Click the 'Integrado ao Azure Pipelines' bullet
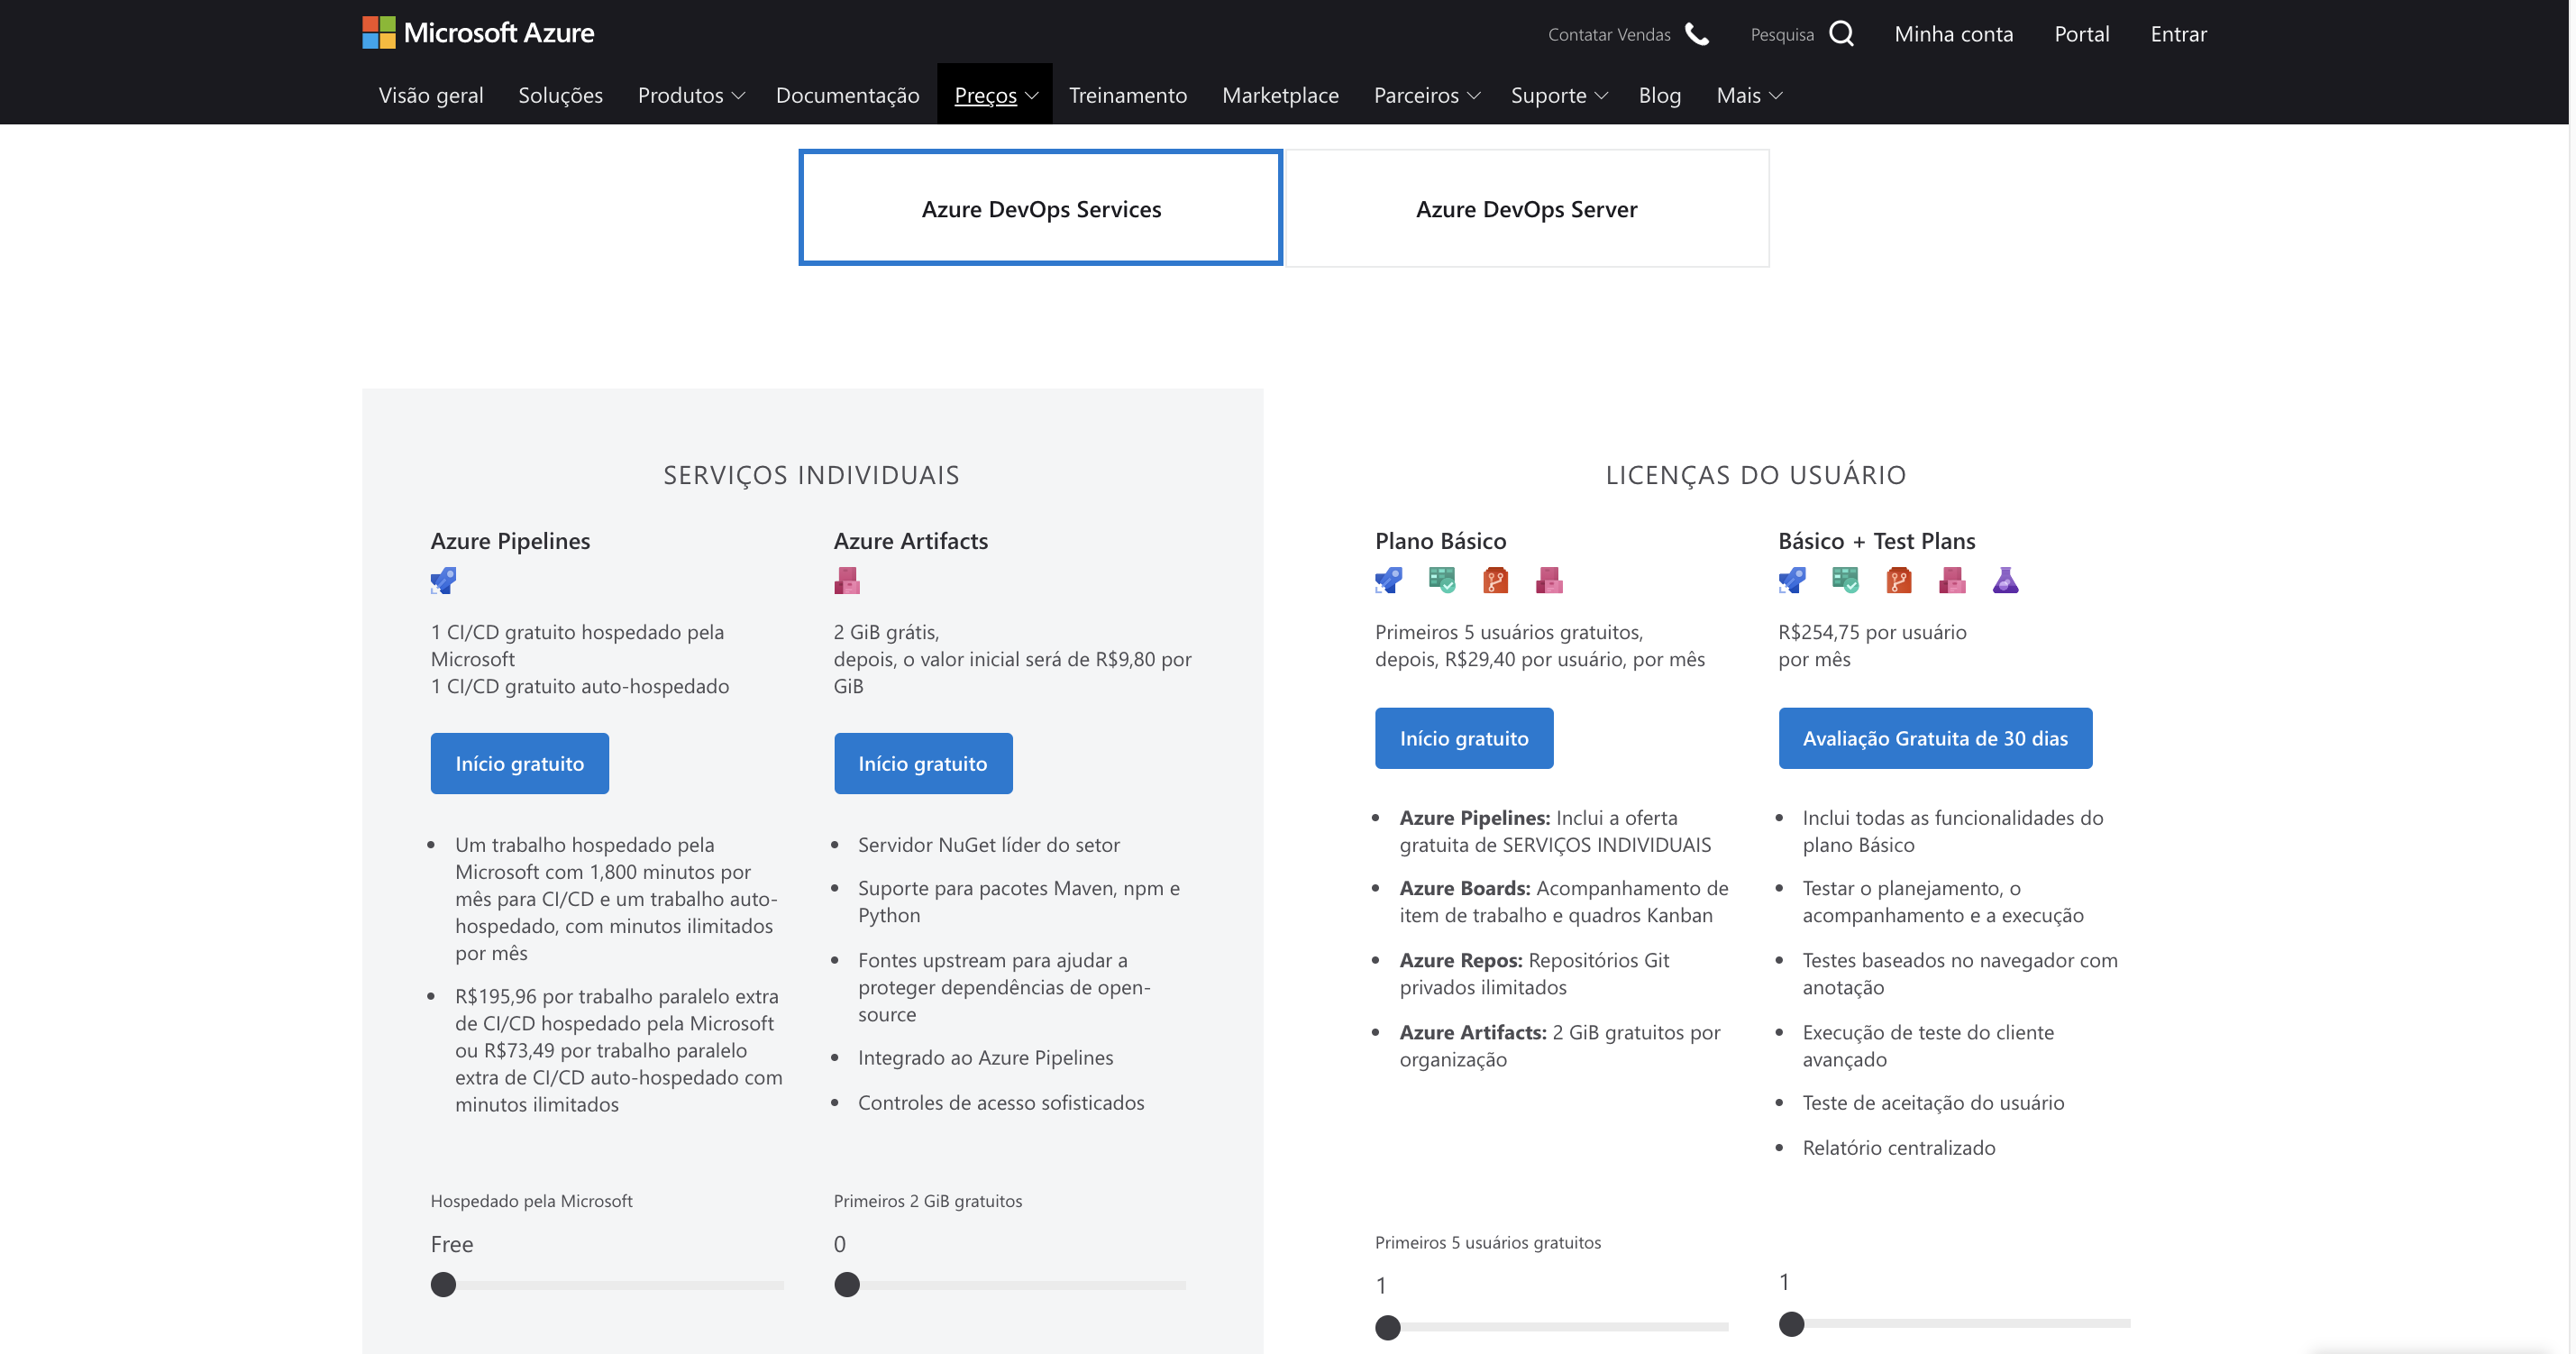 [985, 1057]
